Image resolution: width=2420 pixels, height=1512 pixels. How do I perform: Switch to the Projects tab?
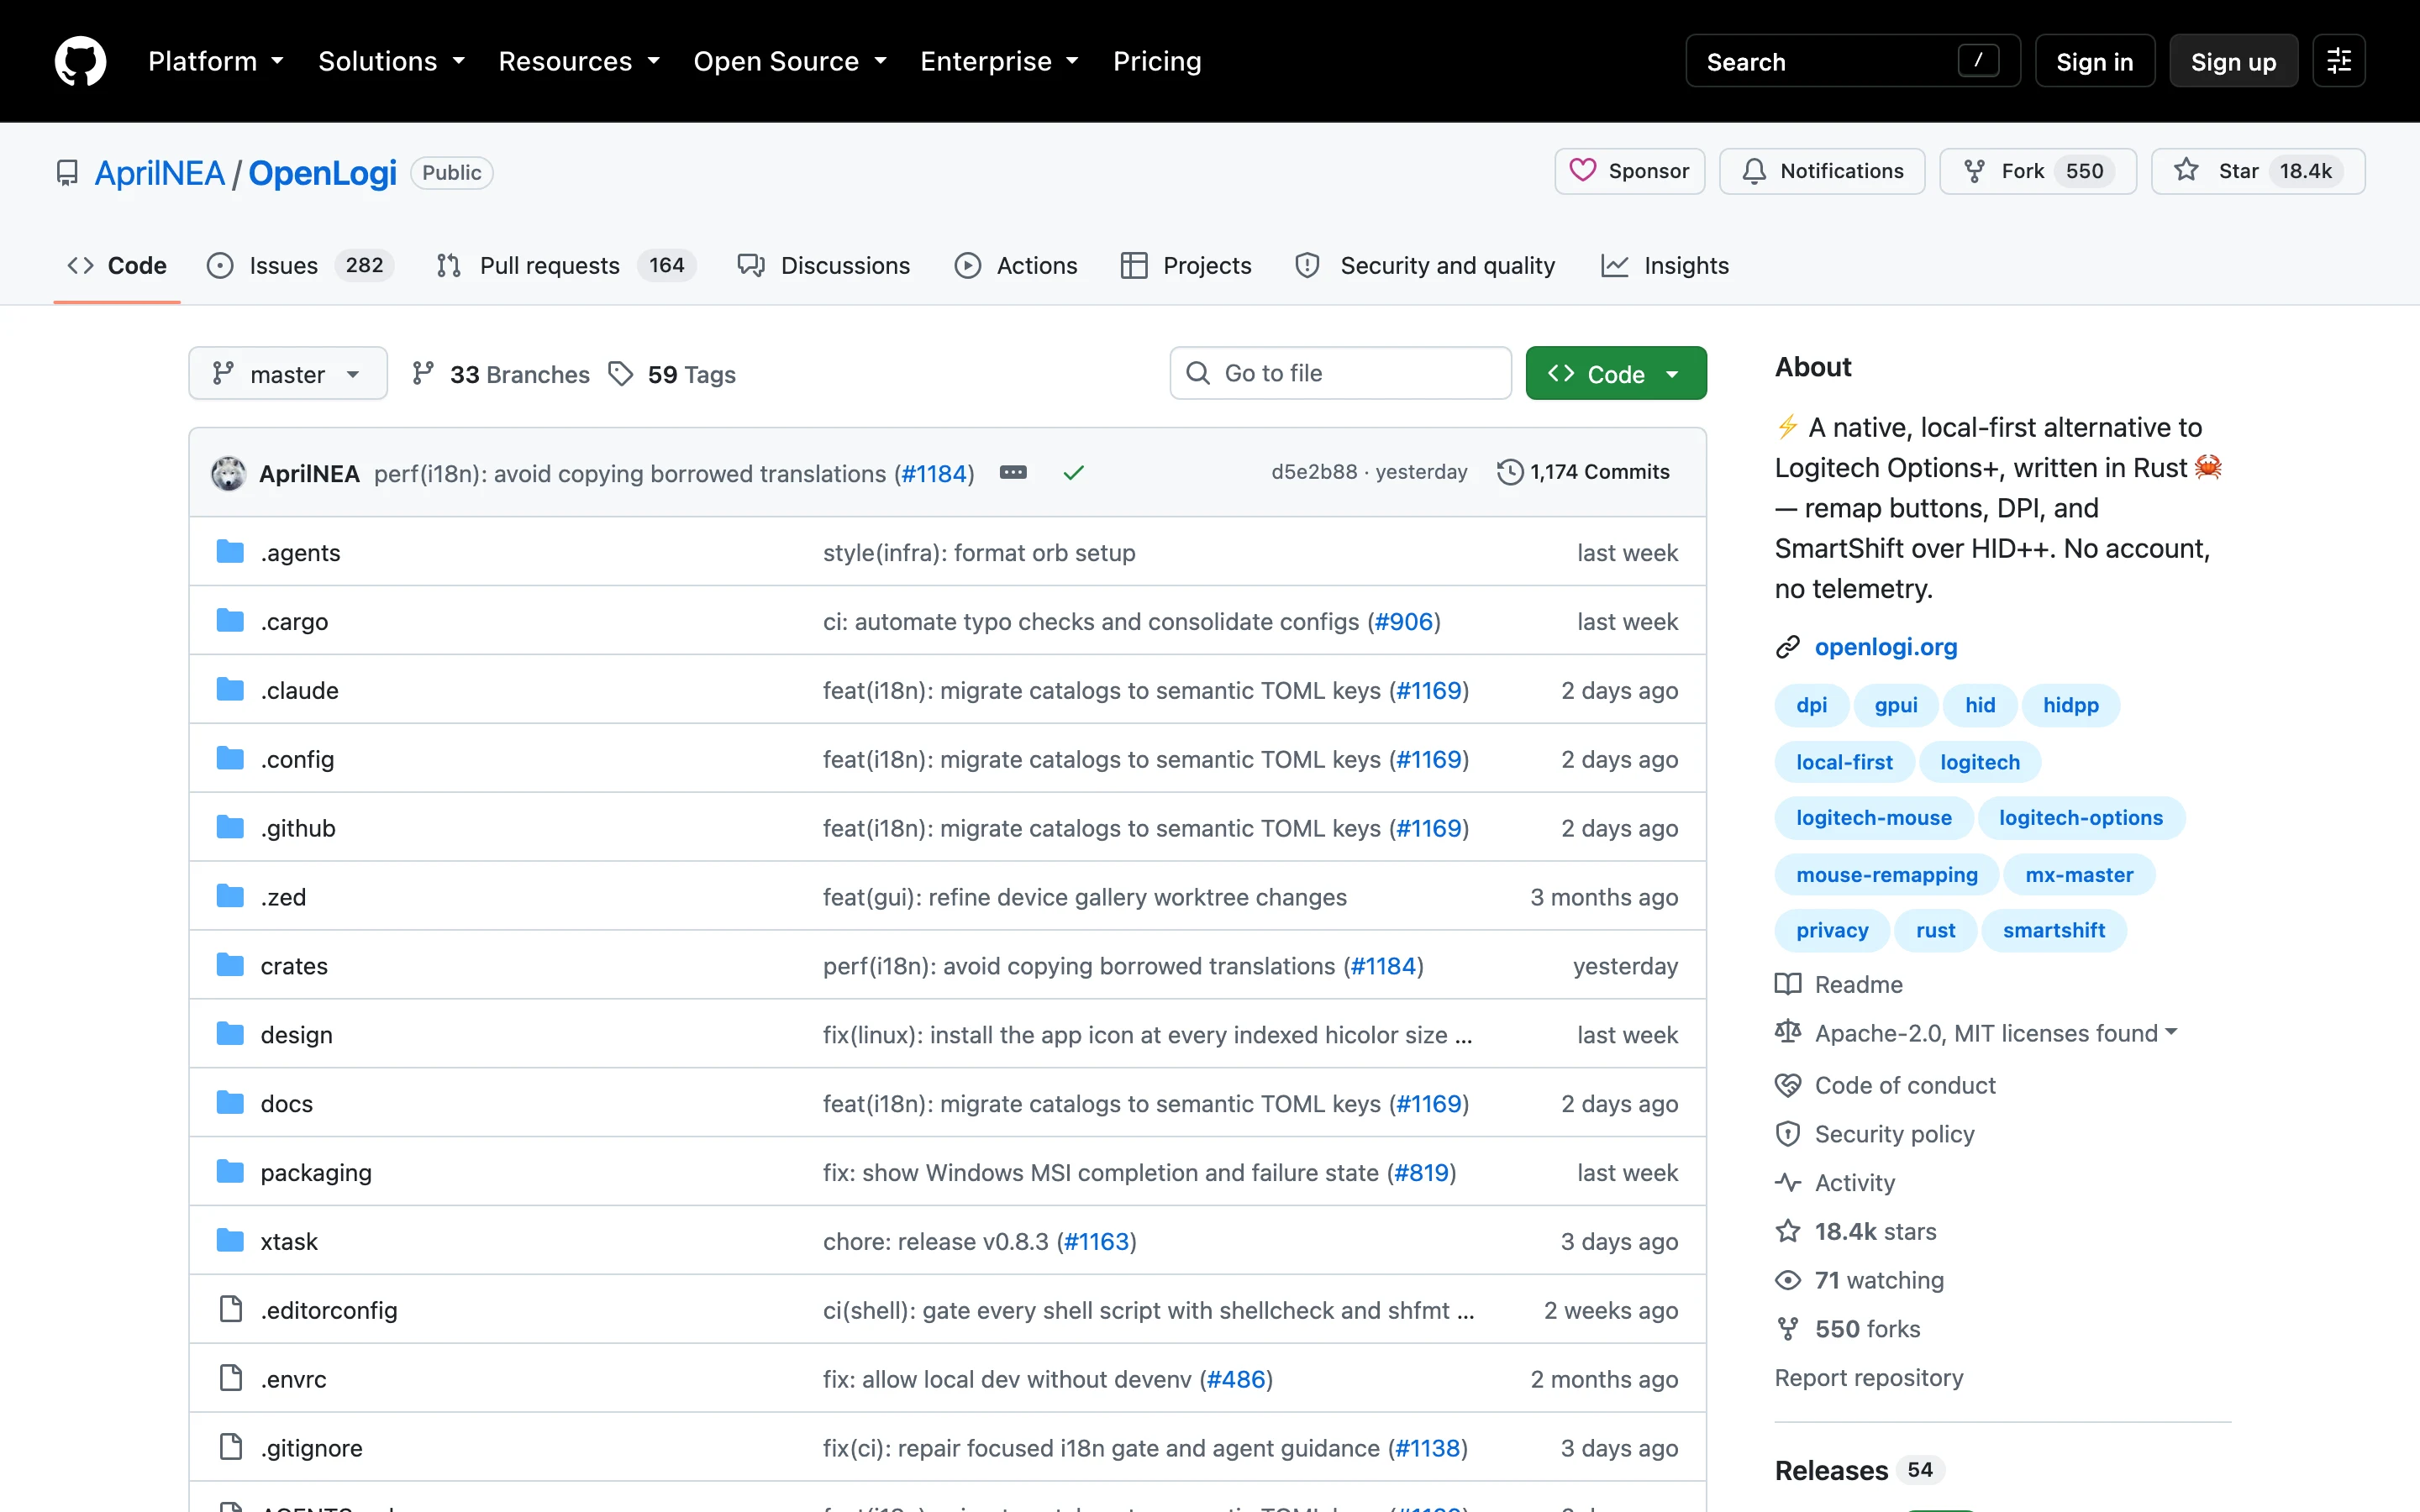tap(1186, 265)
